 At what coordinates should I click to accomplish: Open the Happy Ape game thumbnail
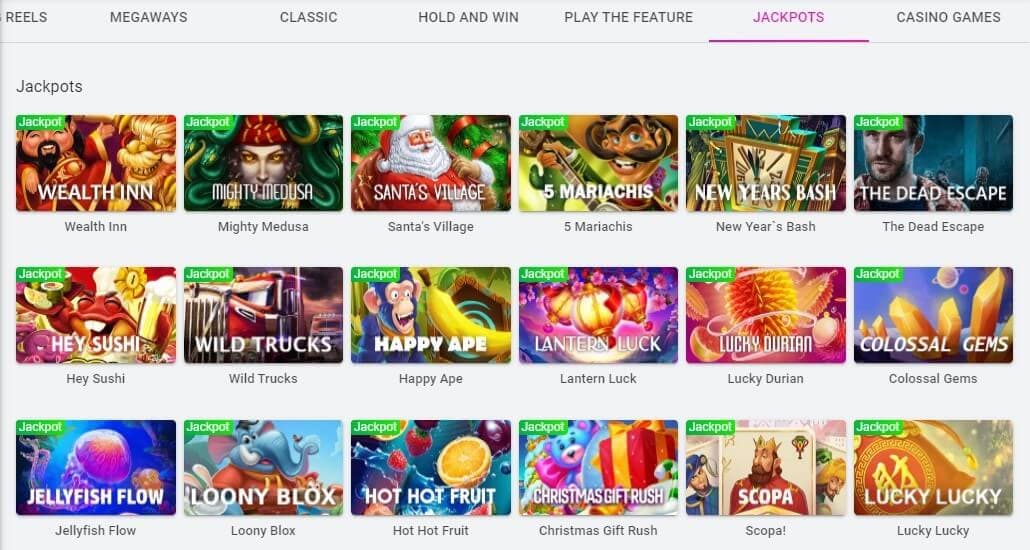431,315
